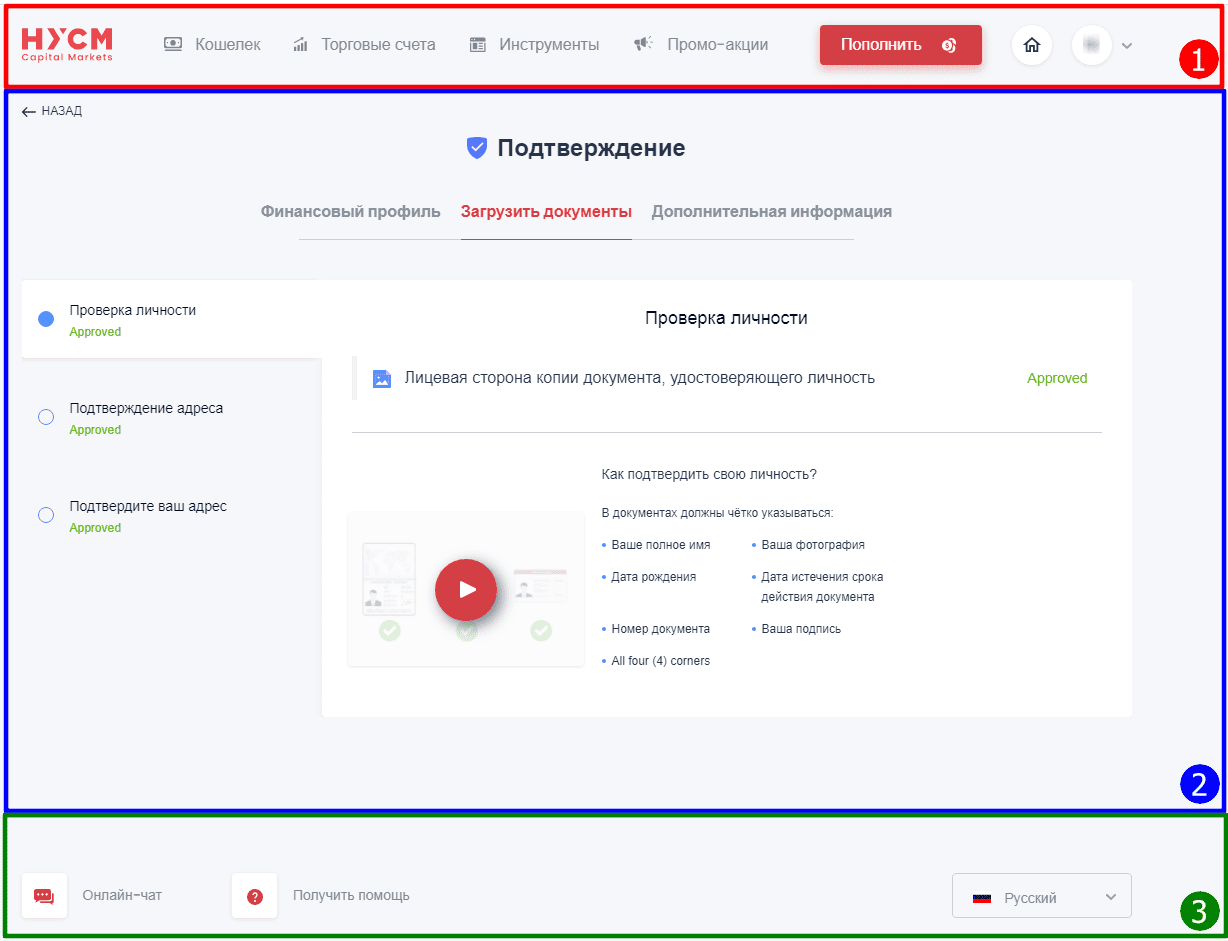
Task: Click the Онлайн-чат text link
Action: click(122, 895)
